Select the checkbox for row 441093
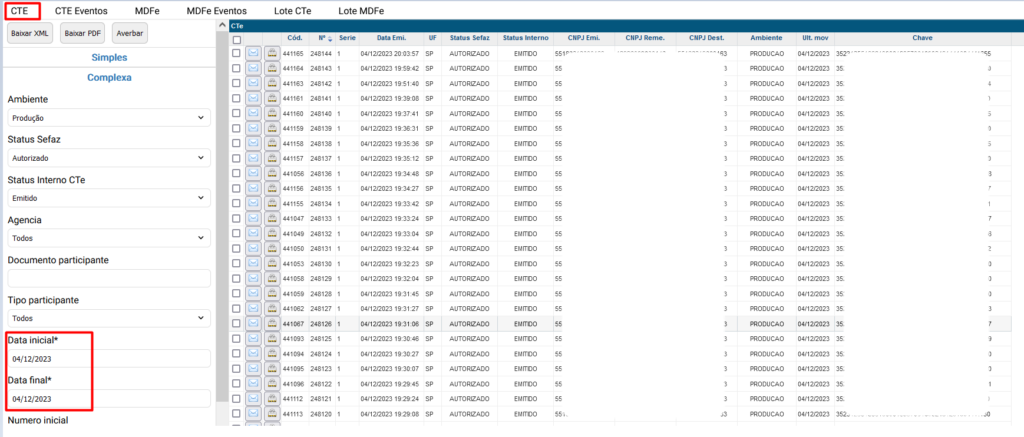The image size is (1024, 437). tap(236, 339)
